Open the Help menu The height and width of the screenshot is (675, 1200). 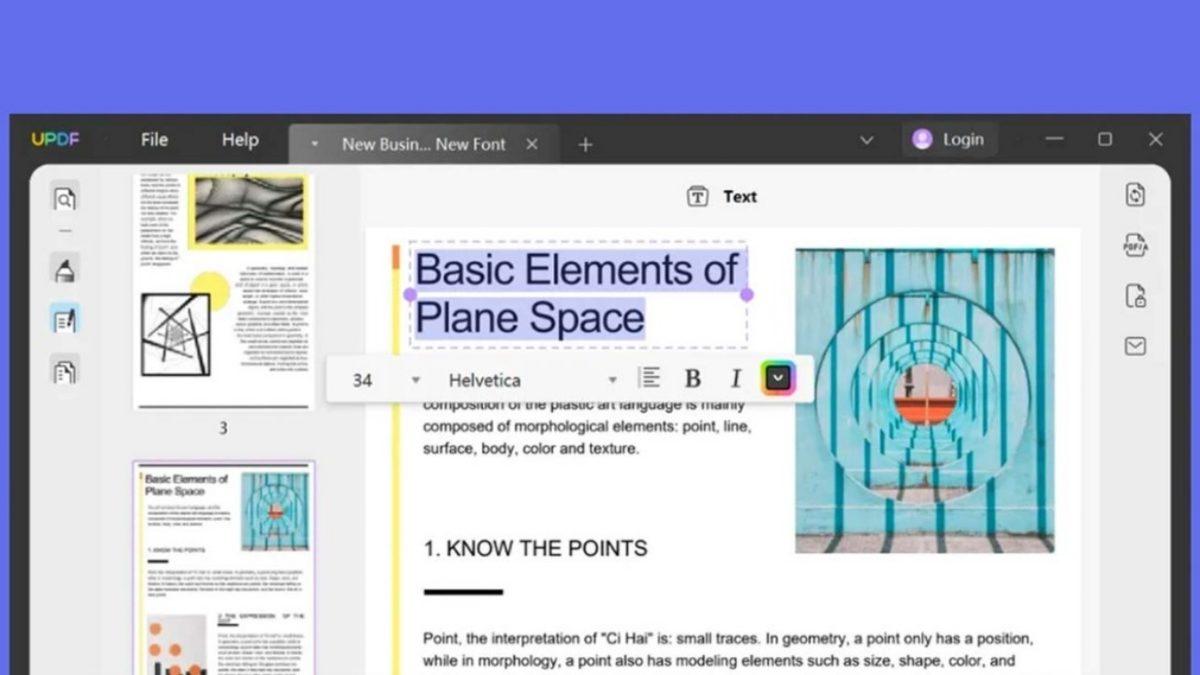[239, 140]
